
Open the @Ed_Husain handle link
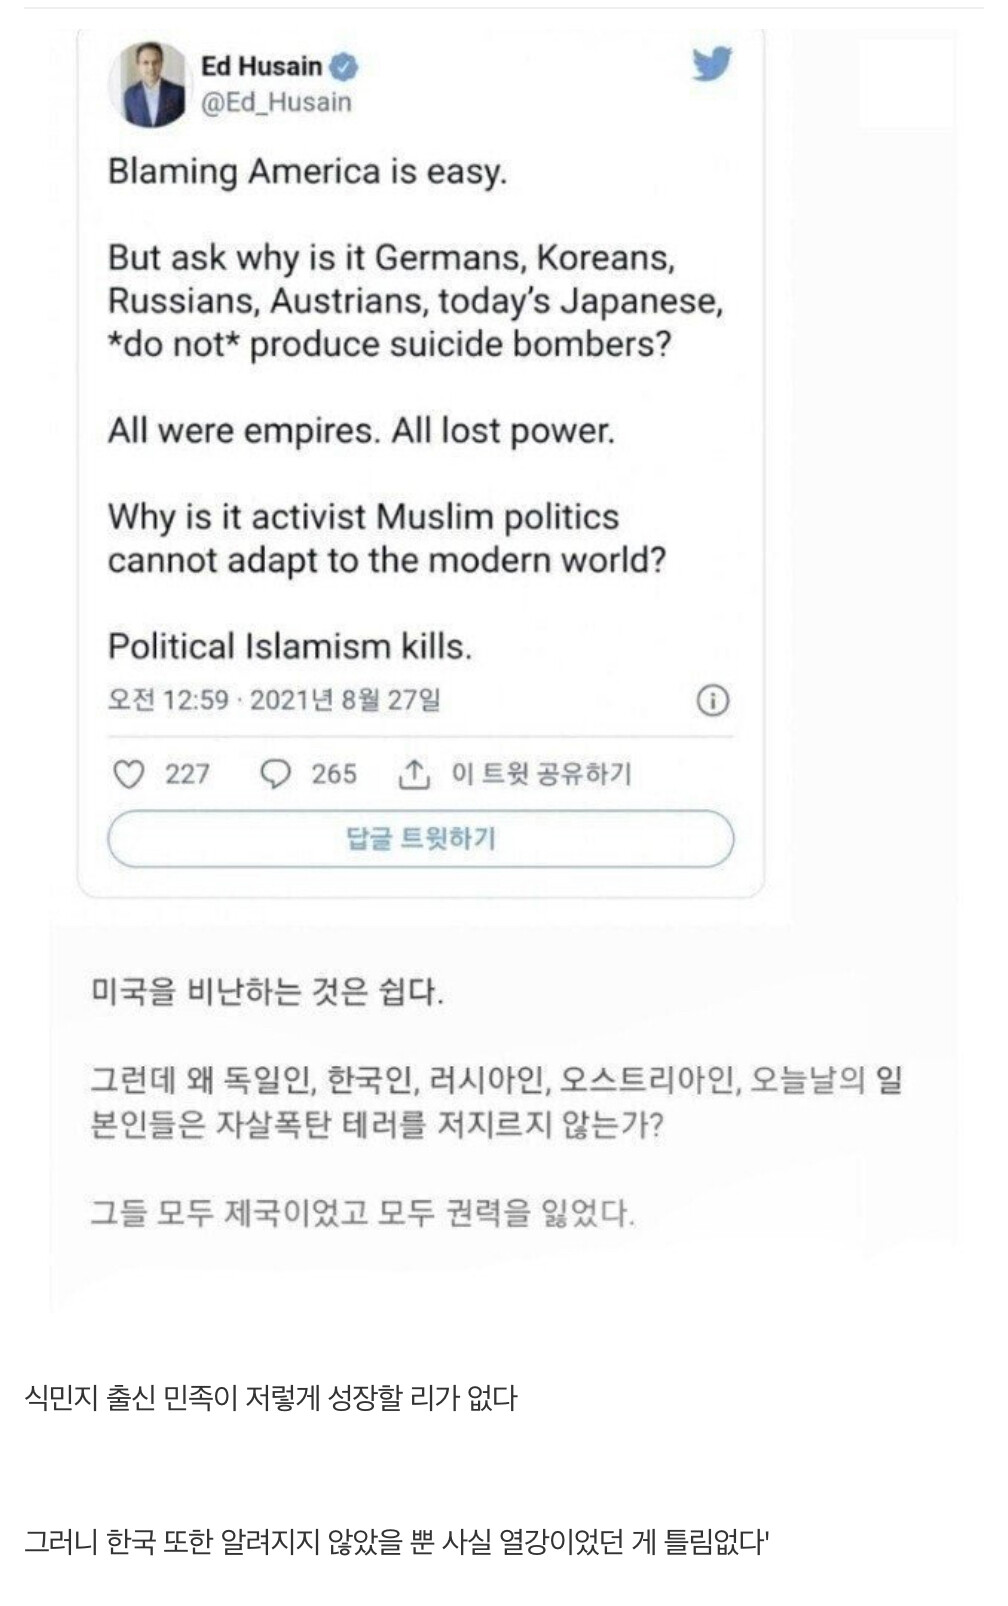pos(277,102)
